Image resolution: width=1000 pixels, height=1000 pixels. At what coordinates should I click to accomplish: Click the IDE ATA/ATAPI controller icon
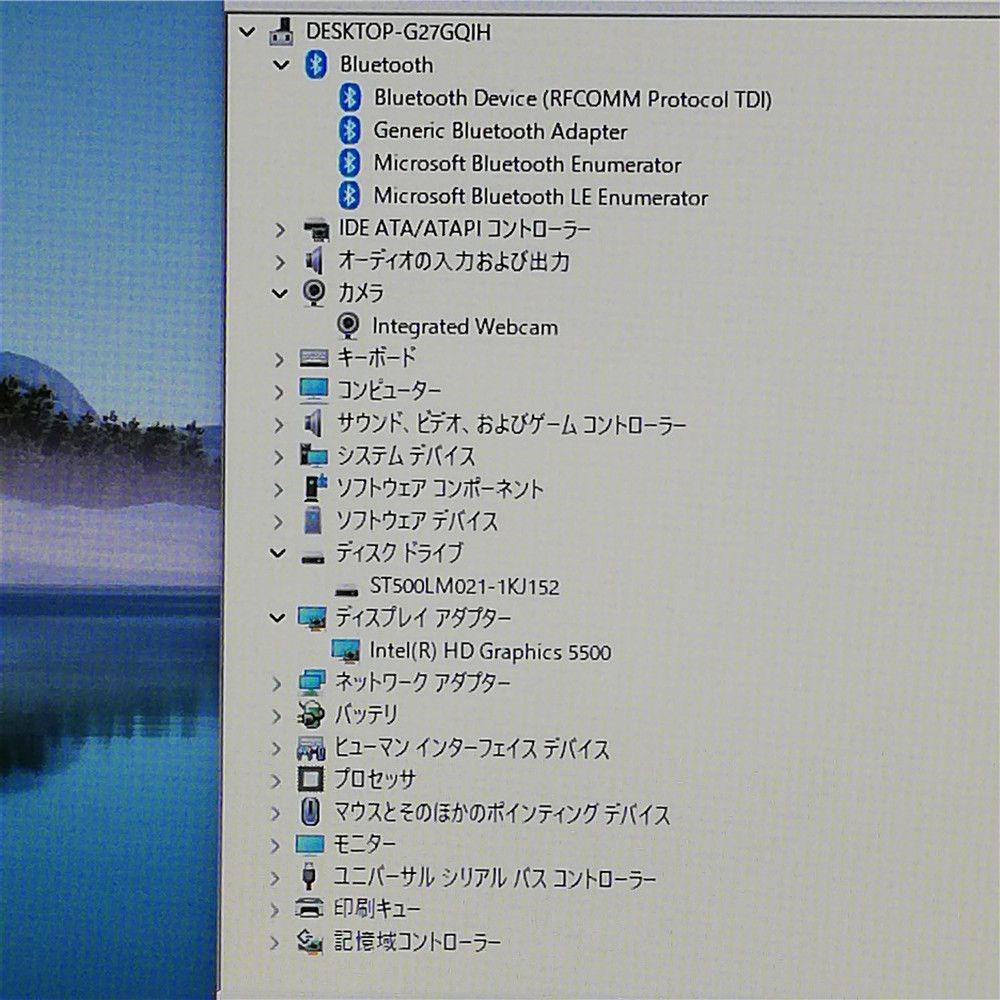pyautogui.click(x=316, y=229)
